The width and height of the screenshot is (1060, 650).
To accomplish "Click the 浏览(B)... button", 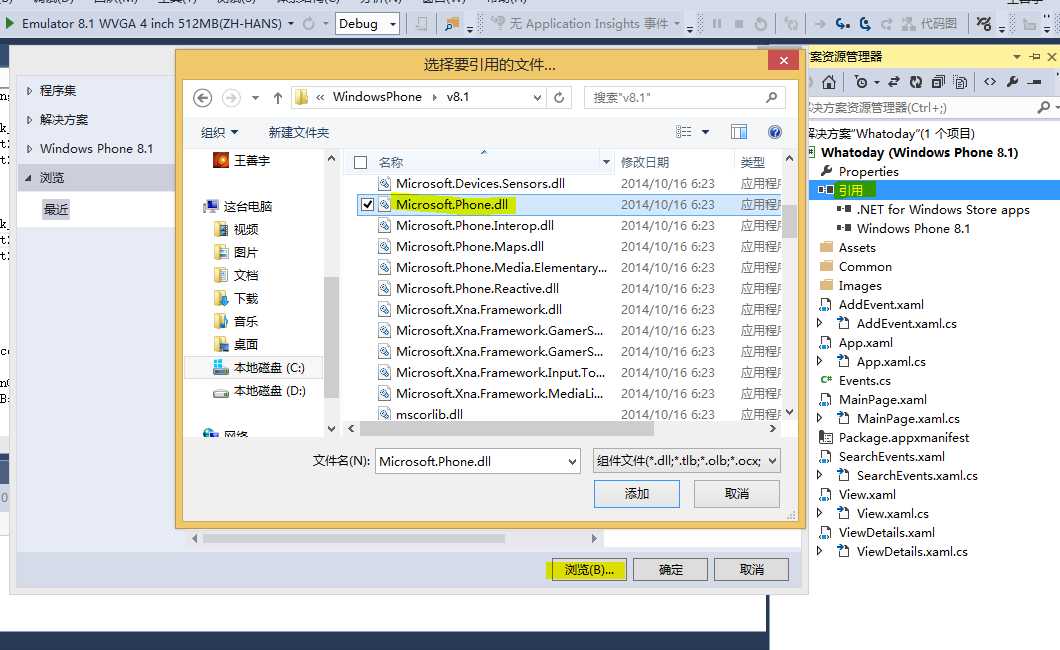I will (589, 570).
